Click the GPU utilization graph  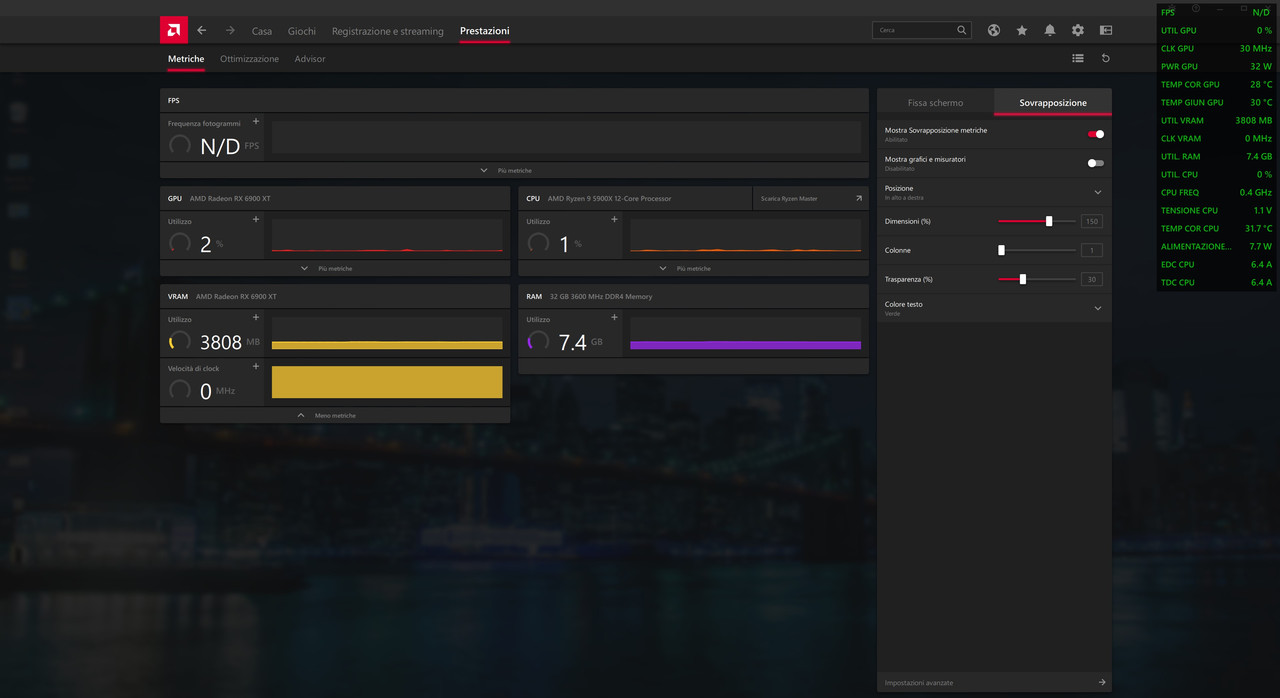pyautogui.click(x=387, y=235)
